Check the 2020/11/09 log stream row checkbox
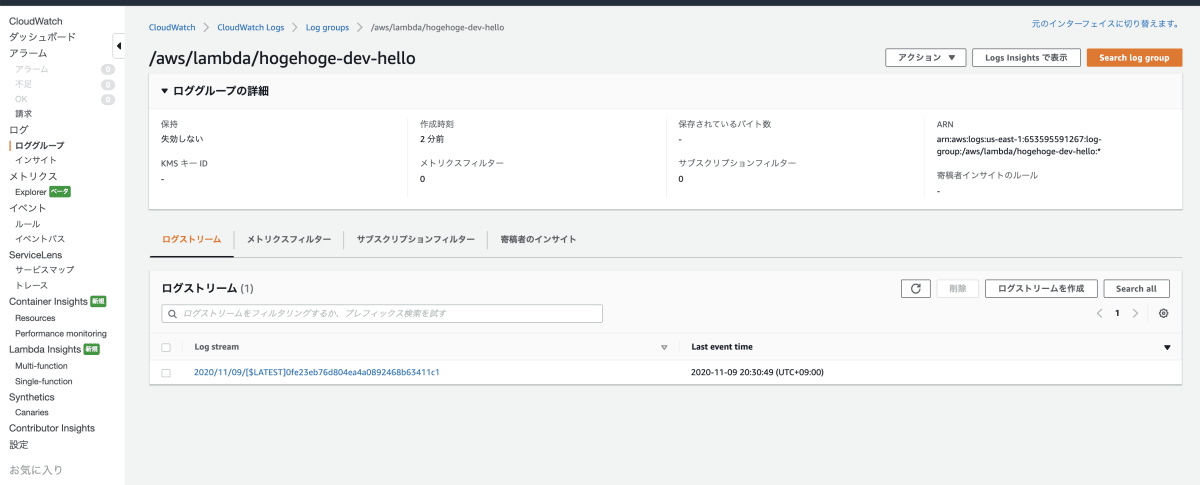Viewport: 1200px width, 485px height. pos(166,372)
